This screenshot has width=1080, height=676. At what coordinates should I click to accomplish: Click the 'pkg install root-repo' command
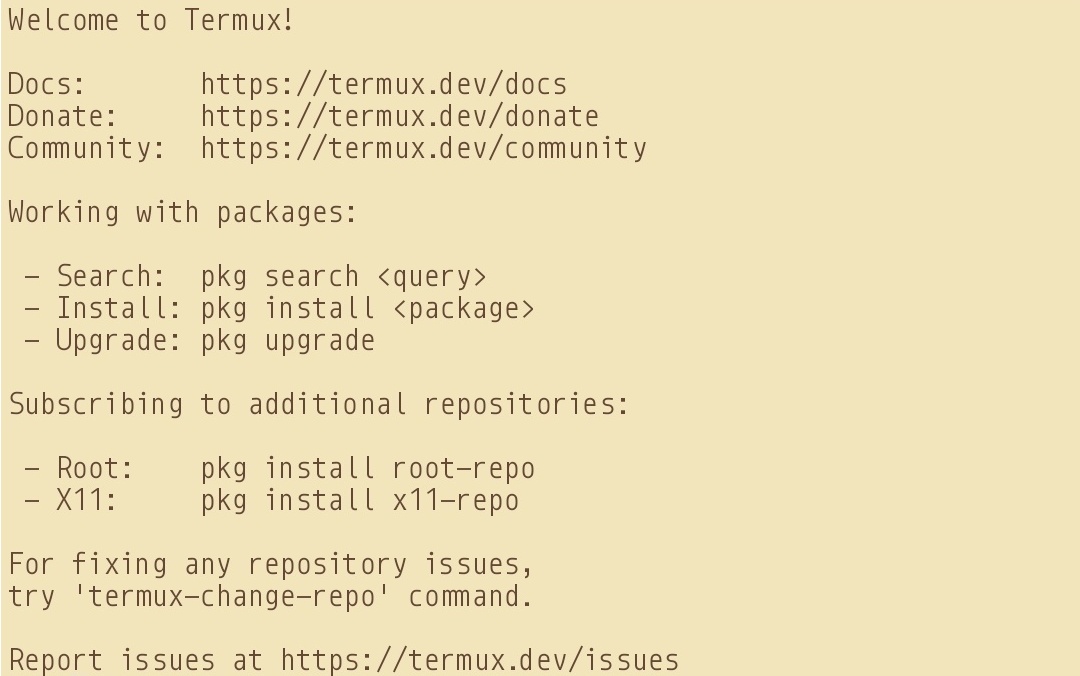(367, 468)
